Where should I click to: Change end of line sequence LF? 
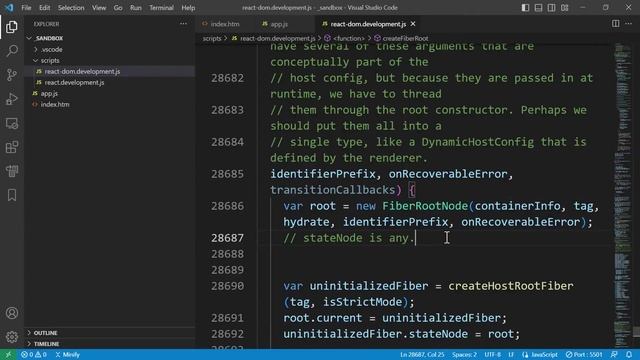point(511,355)
